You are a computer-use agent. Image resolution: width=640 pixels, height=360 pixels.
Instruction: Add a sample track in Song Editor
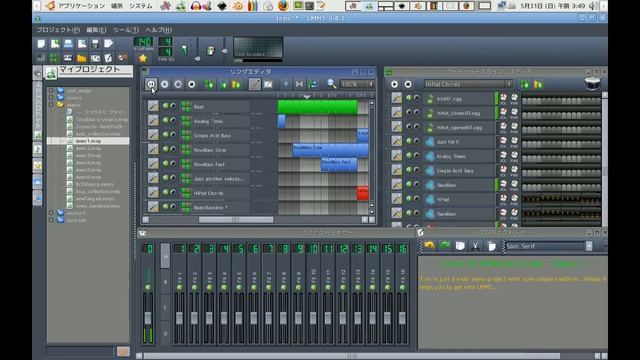click(223, 84)
